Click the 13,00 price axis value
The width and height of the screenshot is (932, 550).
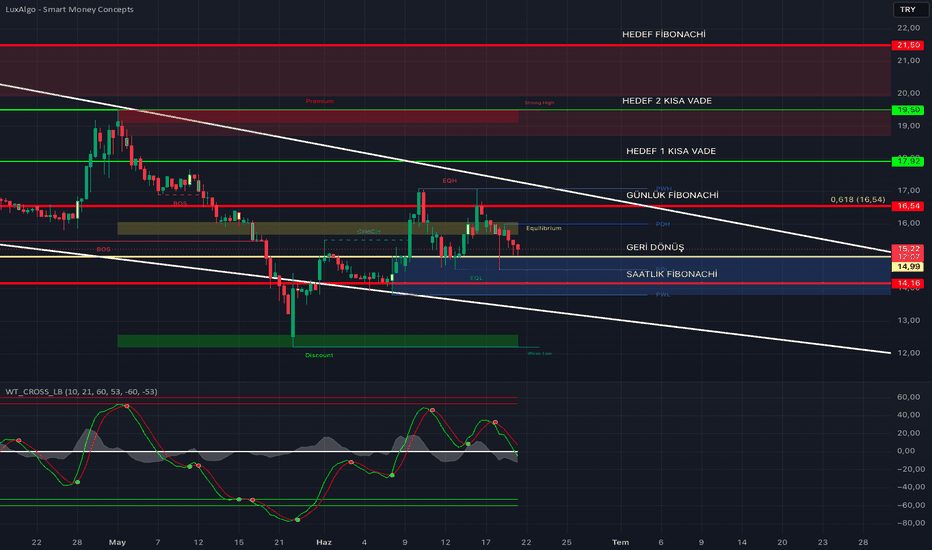pos(909,320)
